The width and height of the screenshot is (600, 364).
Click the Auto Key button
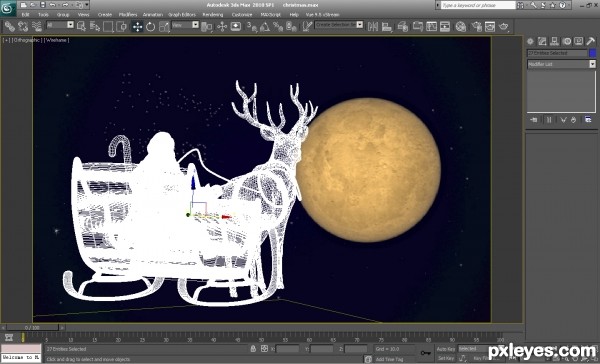click(446, 349)
